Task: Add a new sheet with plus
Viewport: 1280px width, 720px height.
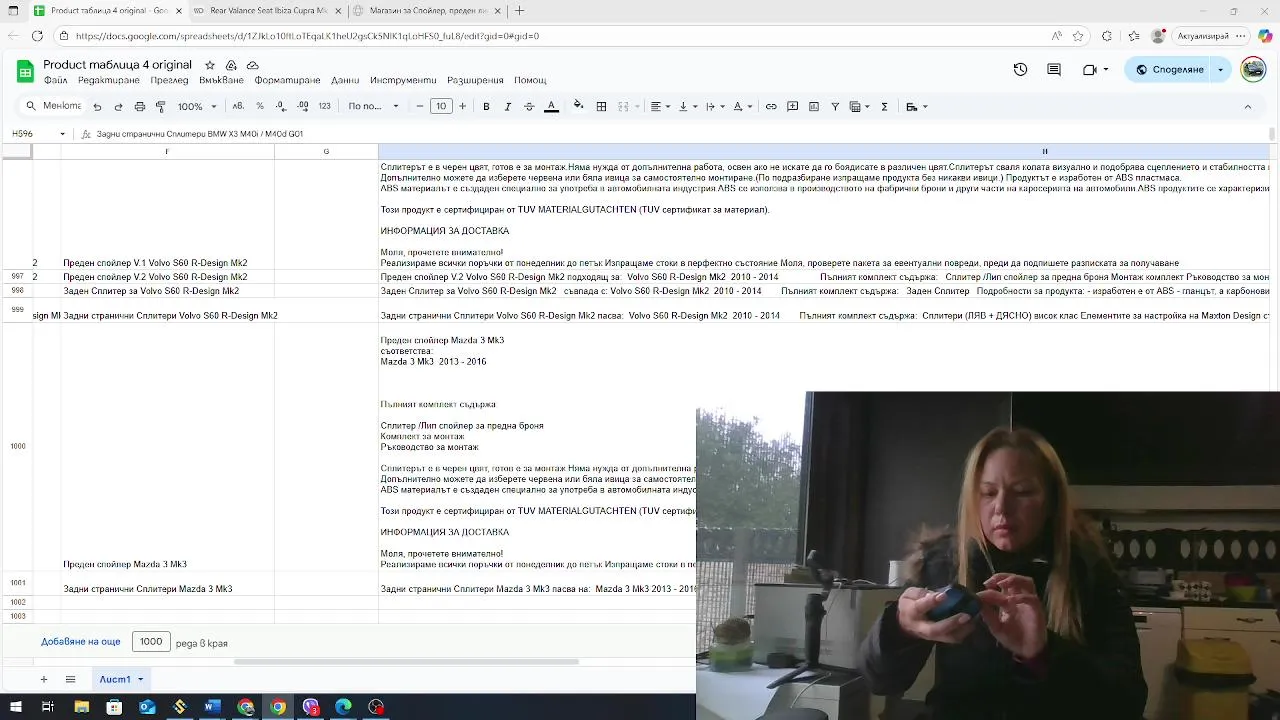Action: tap(43, 679)
